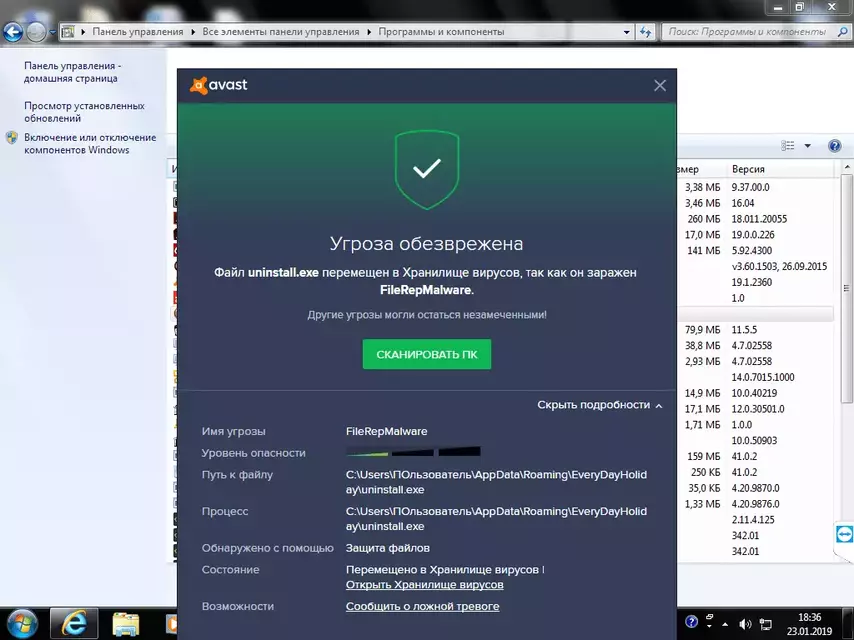Collapse details via Скрыть подробности
This screenshot has height=640, width=854.
(600, 405)
